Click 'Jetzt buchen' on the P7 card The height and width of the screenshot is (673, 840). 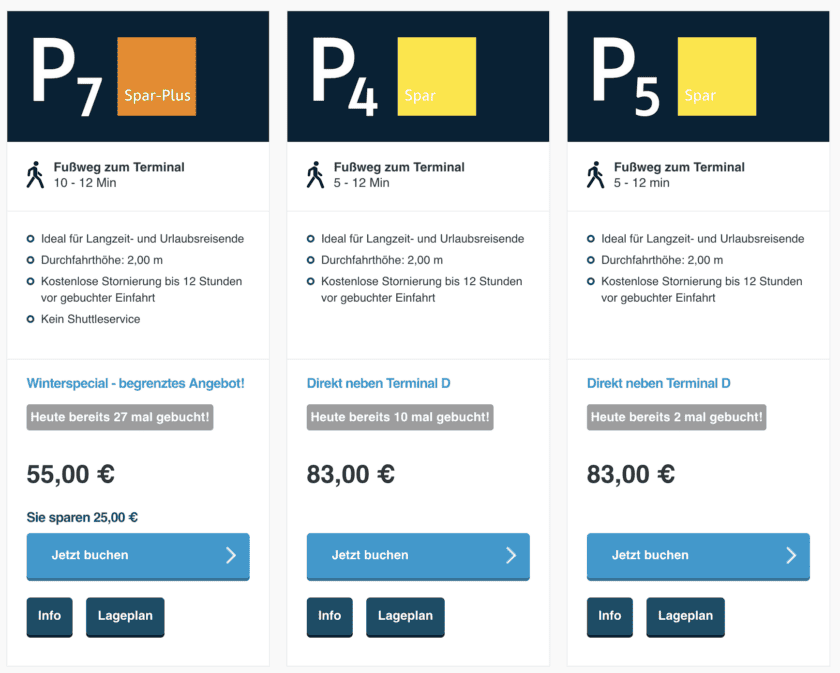(x=138, y=556)
